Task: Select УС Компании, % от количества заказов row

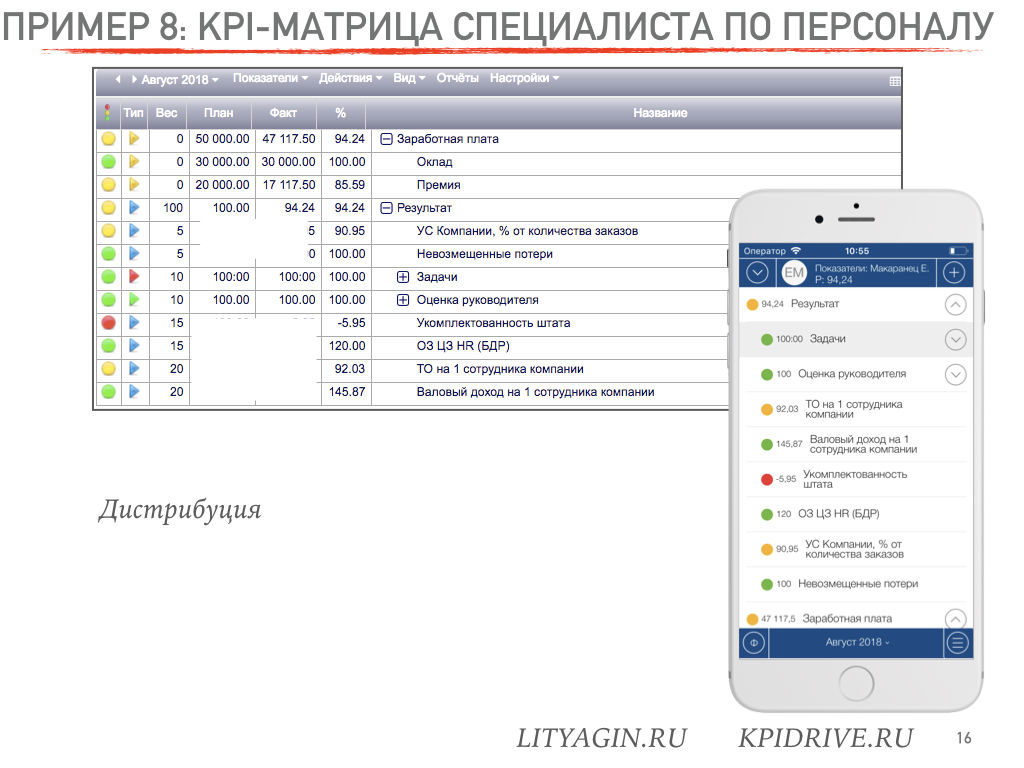Action: 527,231
